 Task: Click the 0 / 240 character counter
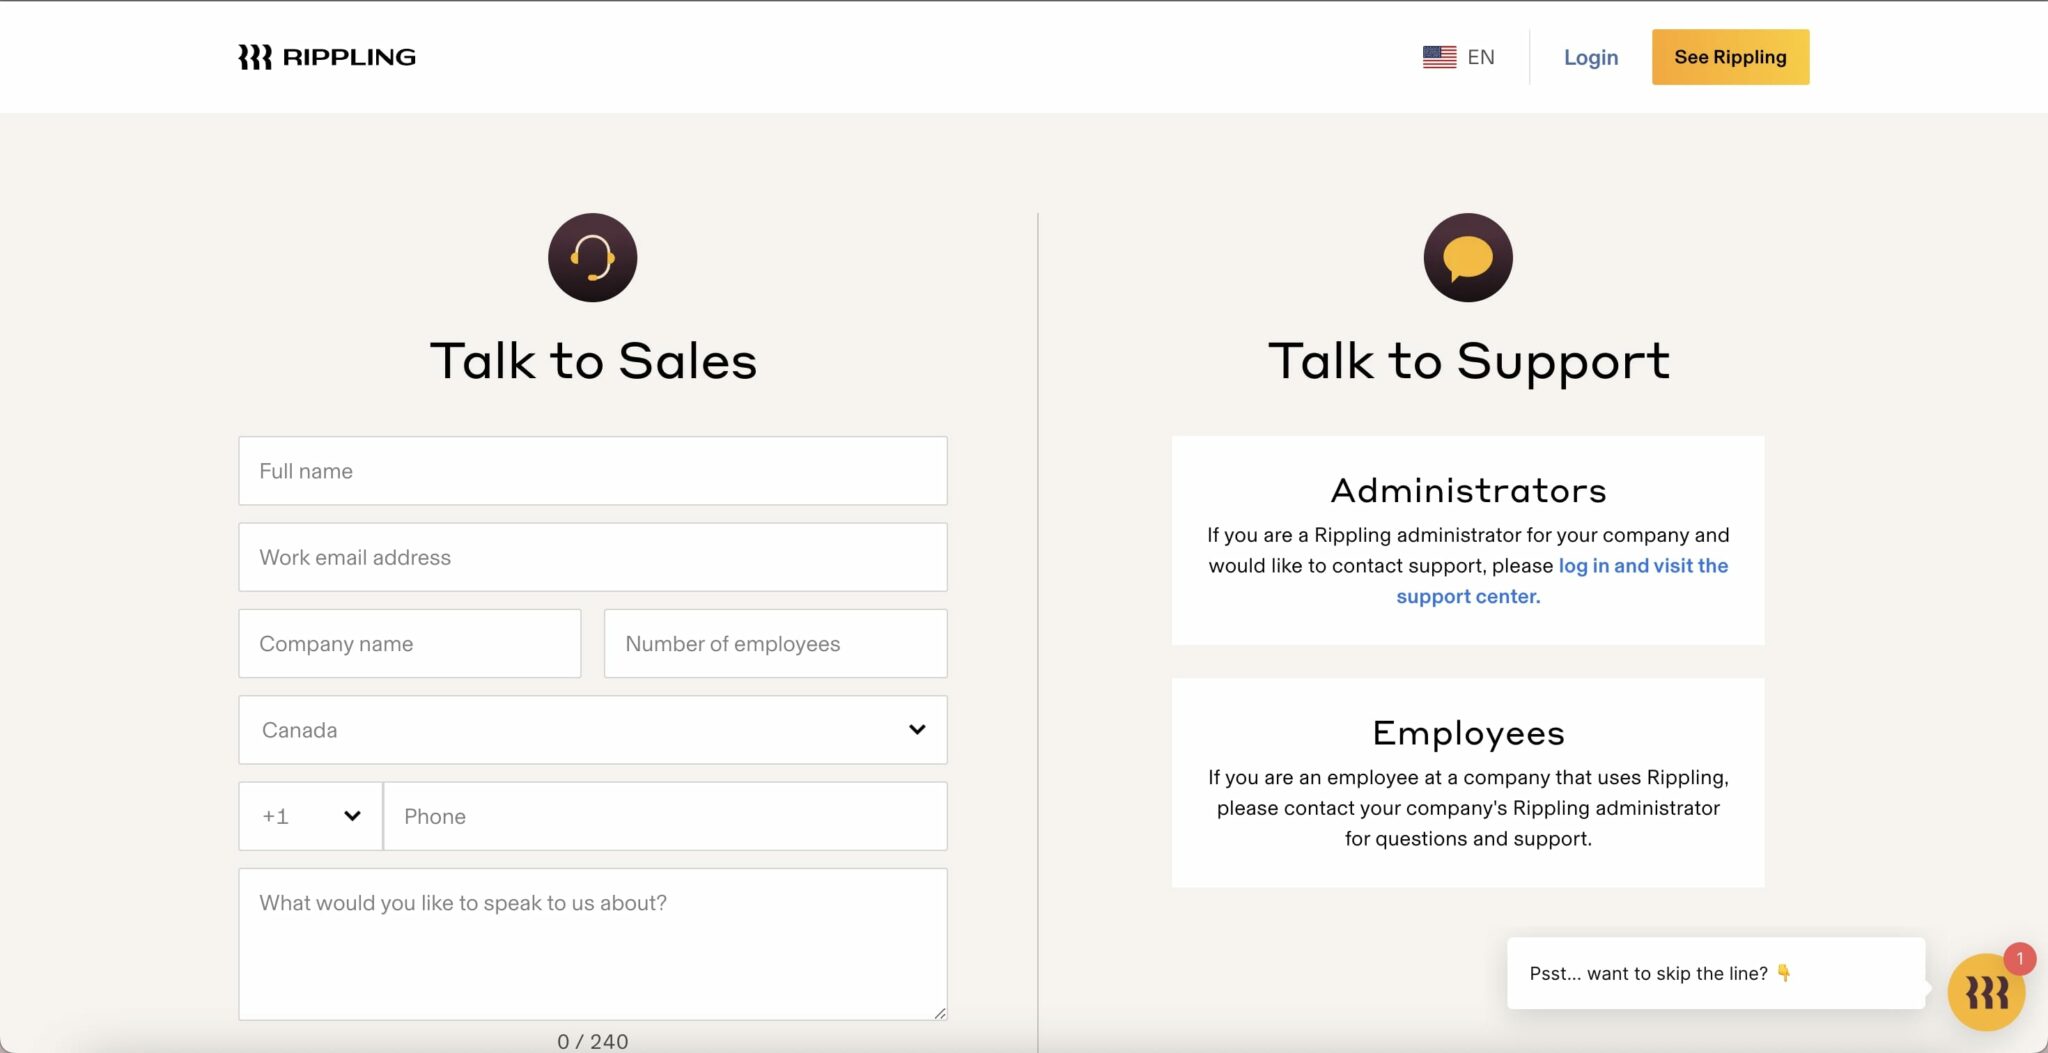593,1041
